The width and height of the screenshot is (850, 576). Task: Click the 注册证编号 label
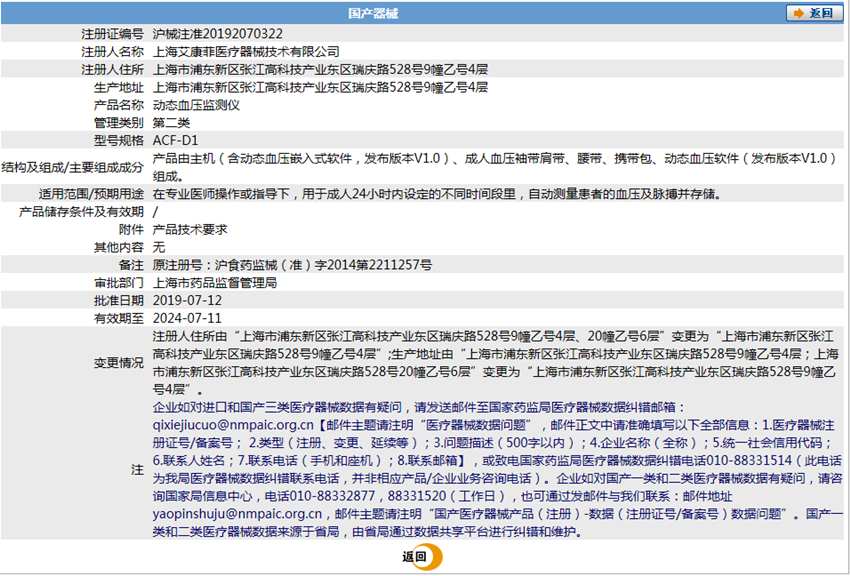[x=112, y=34]
